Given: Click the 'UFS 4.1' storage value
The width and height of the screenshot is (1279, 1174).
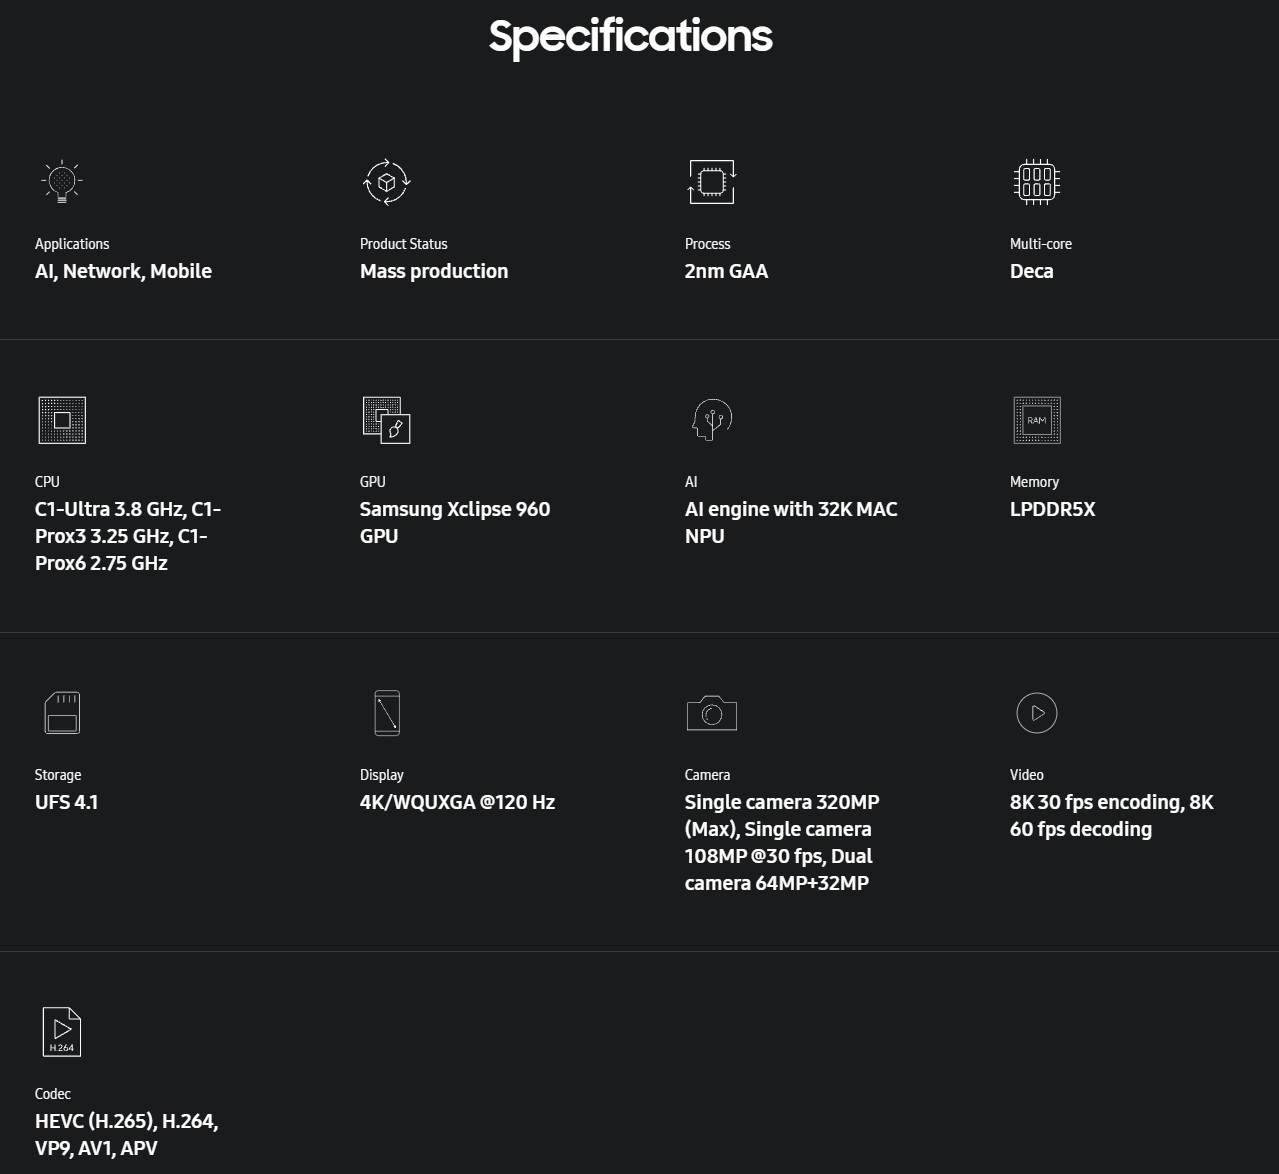Looking at the screenshot, I should pyautogui.click(x=67, y=802).
